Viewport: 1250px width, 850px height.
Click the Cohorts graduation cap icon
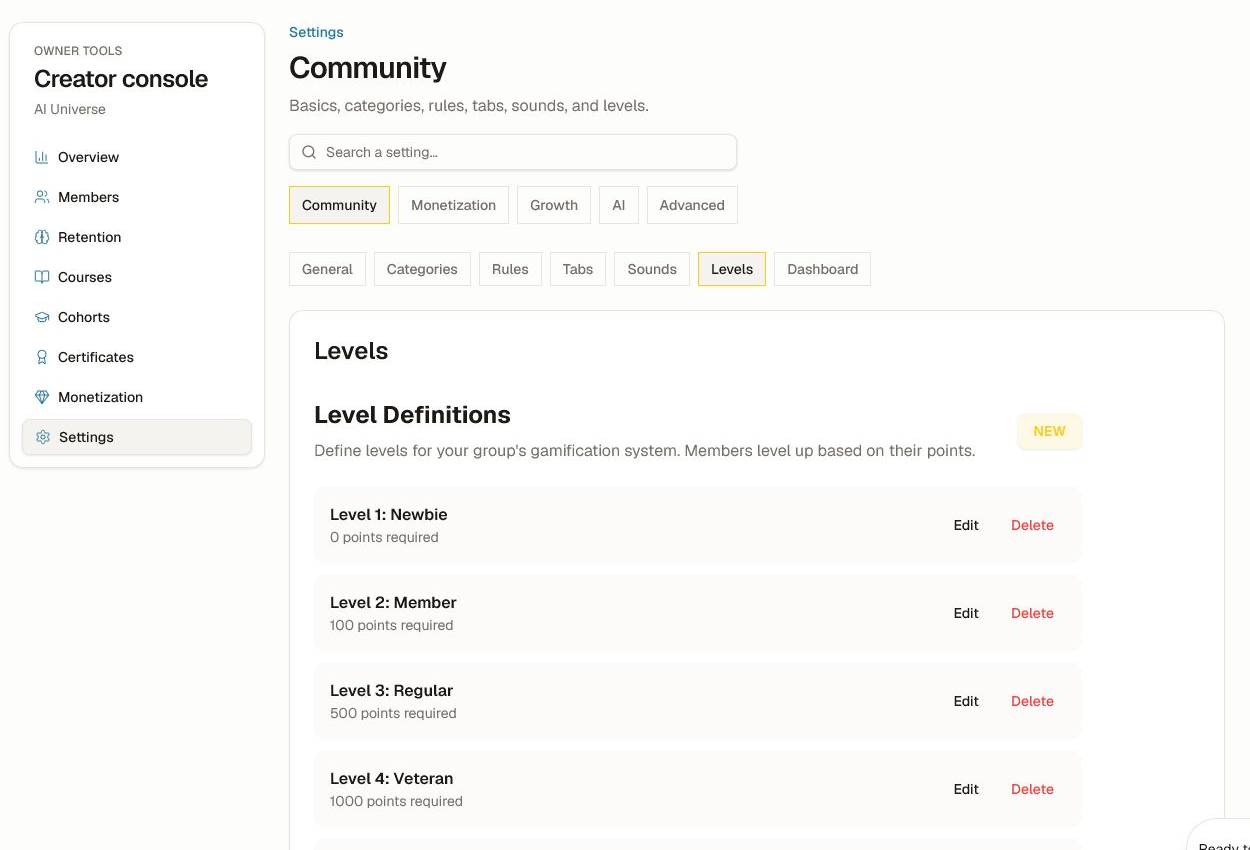coord(42,317)
